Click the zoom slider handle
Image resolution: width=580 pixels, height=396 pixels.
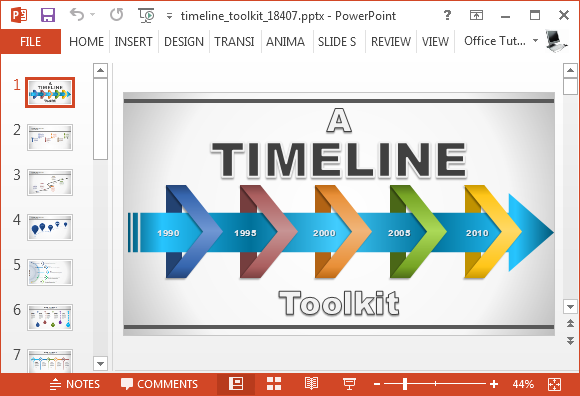pos(405,384)
